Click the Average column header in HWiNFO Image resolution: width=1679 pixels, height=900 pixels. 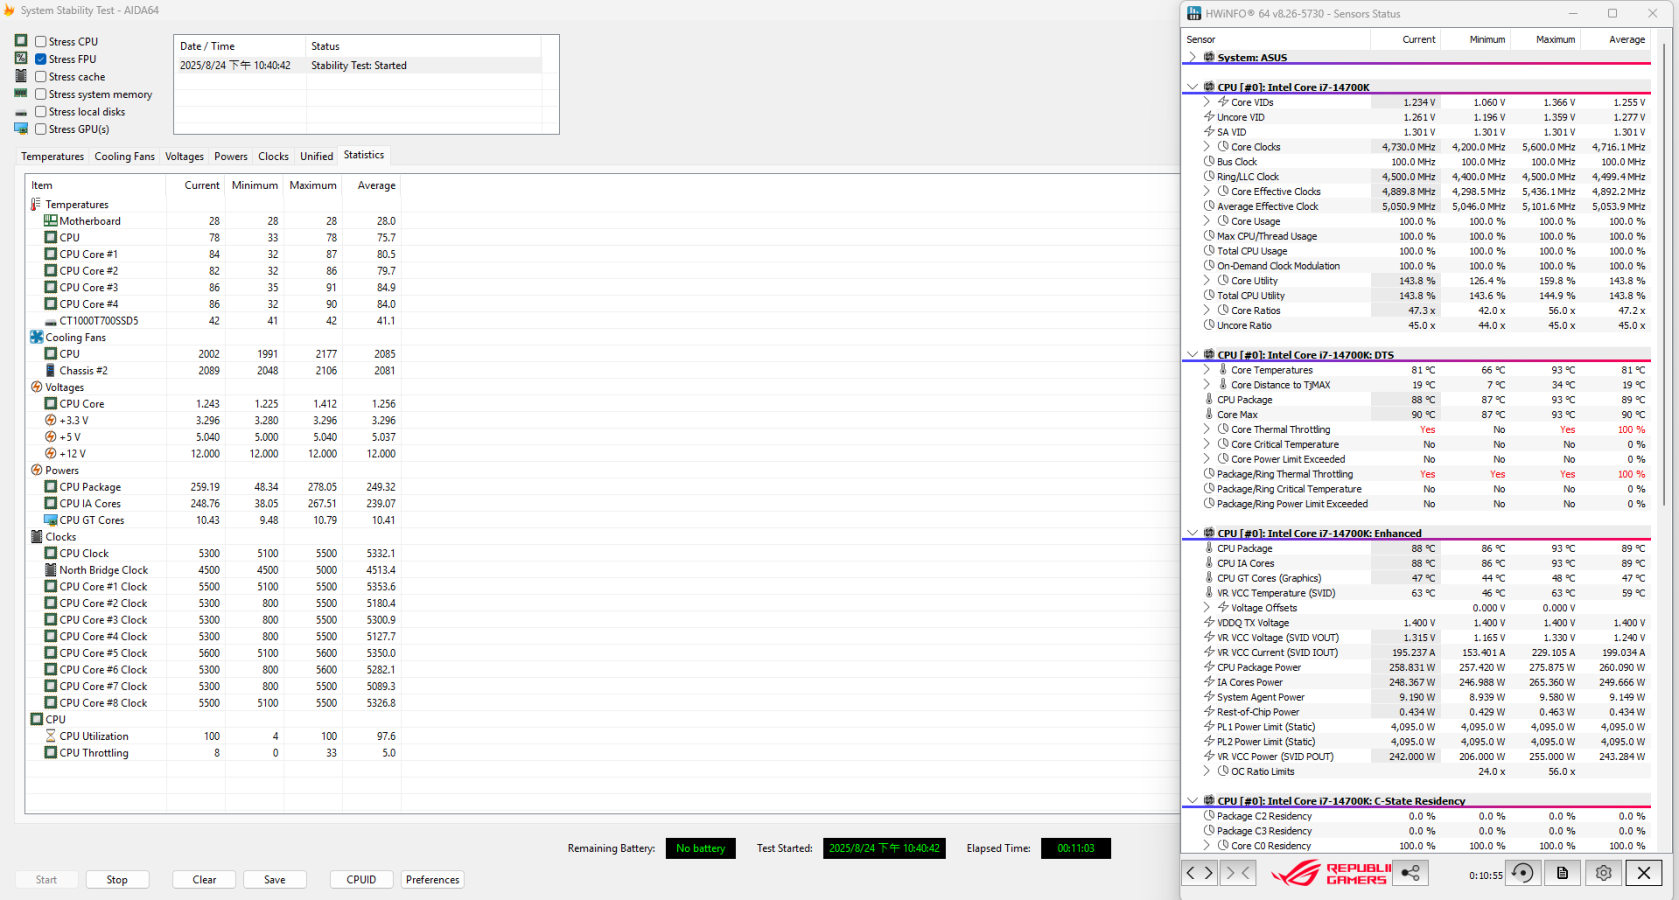click(x=1626, y=40)
